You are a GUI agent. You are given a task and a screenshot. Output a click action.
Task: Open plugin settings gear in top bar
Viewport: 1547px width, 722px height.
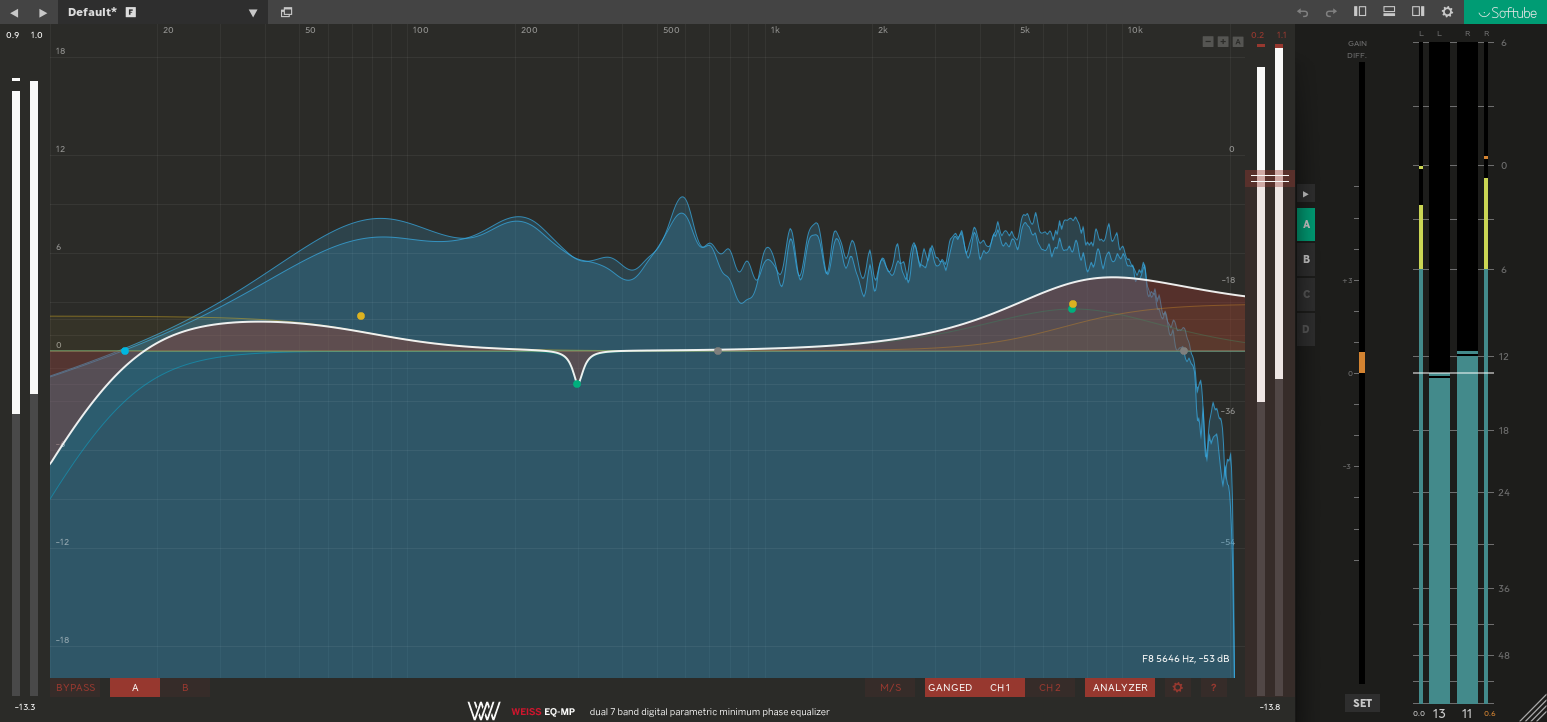(x=1447, y=12)
